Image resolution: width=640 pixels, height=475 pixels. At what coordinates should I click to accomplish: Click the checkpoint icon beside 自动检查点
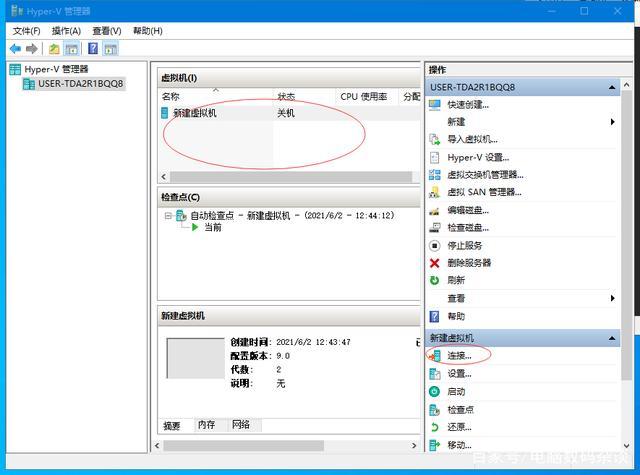point(181,215)
